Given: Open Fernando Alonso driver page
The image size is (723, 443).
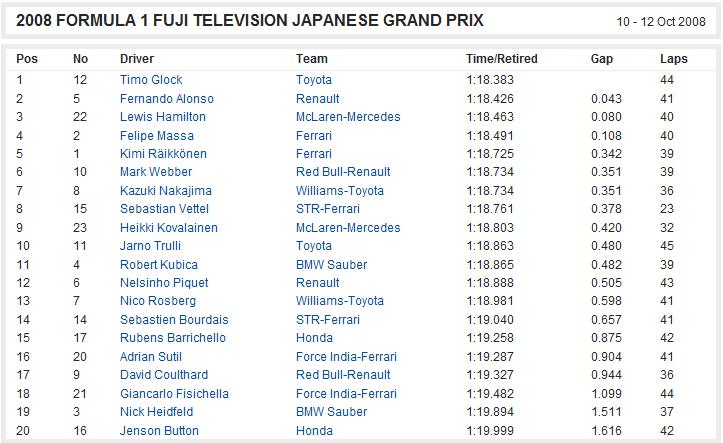Looking at the screenshot, I should pyautogui.click(x=167, y=99).
